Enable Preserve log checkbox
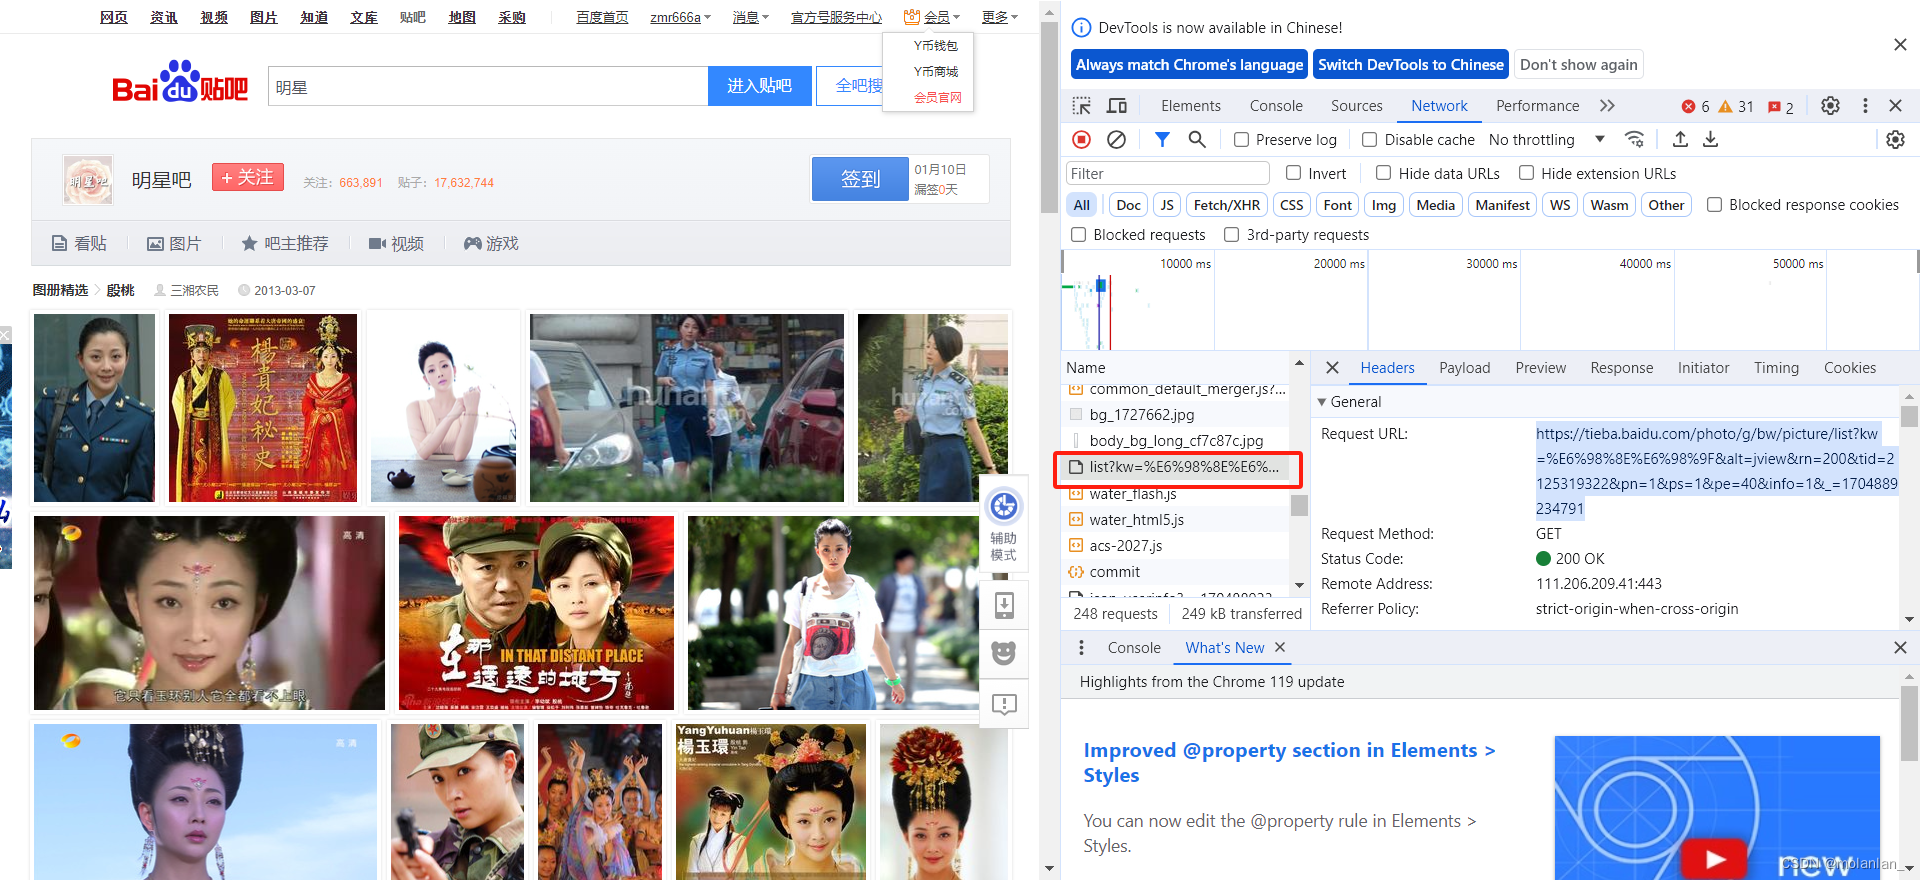1920x880 pixels. click(1241, 140)
